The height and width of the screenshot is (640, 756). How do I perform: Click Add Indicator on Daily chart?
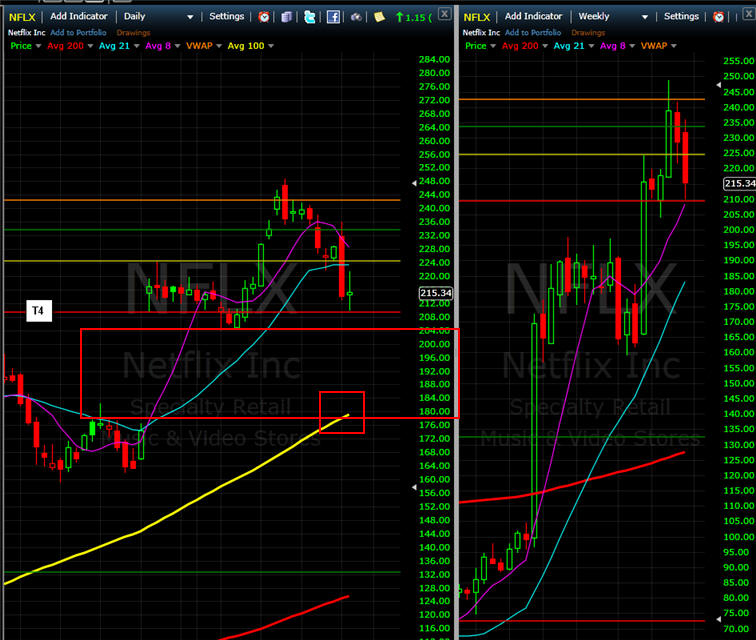[x=79, y=16]
